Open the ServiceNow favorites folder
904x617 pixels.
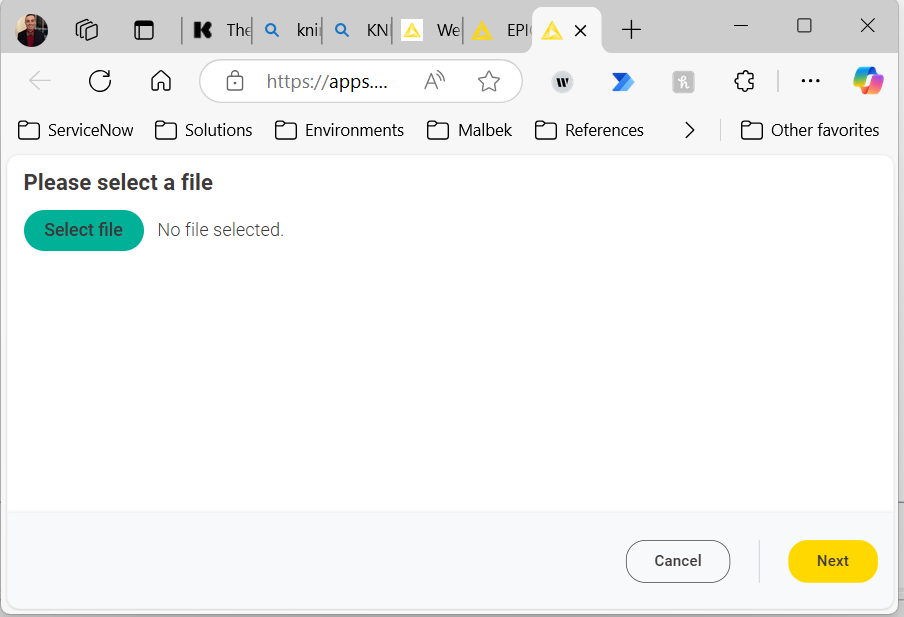(76, 130)
